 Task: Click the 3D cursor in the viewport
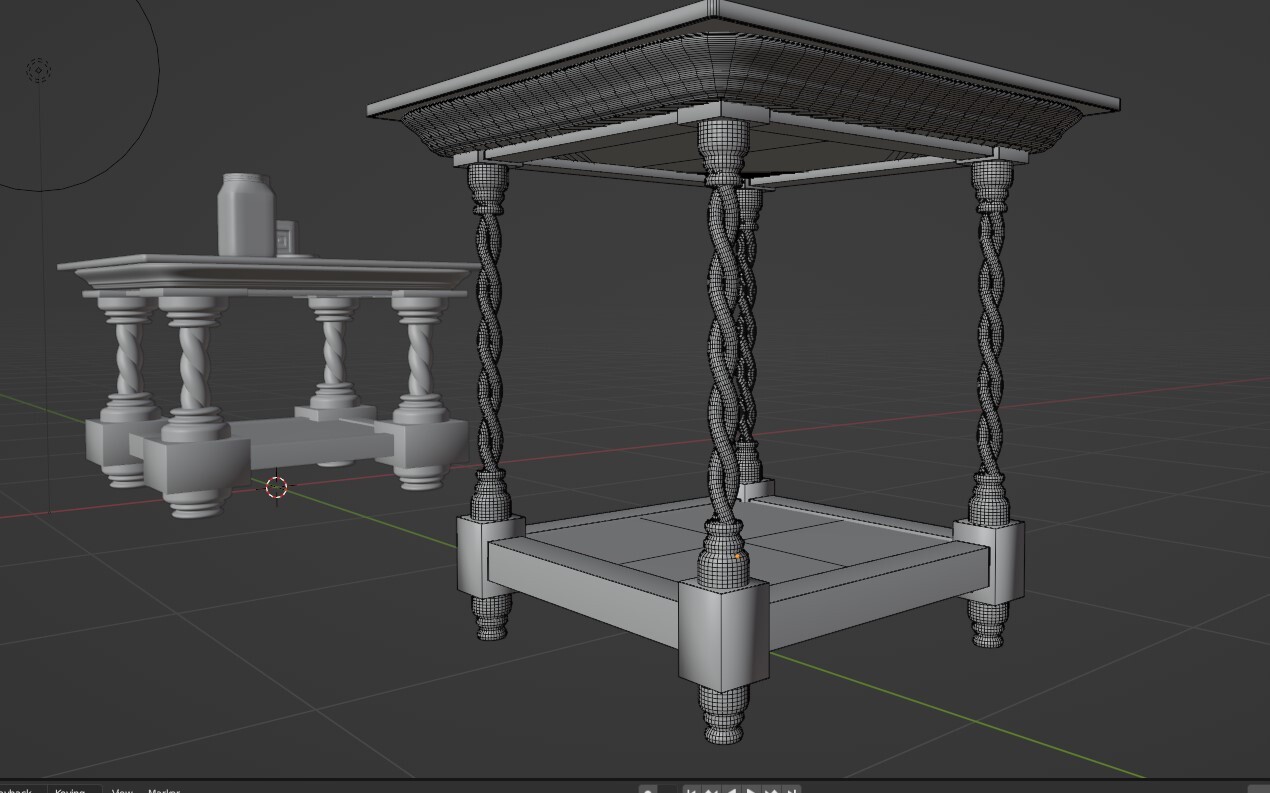(x=277, y=488)
